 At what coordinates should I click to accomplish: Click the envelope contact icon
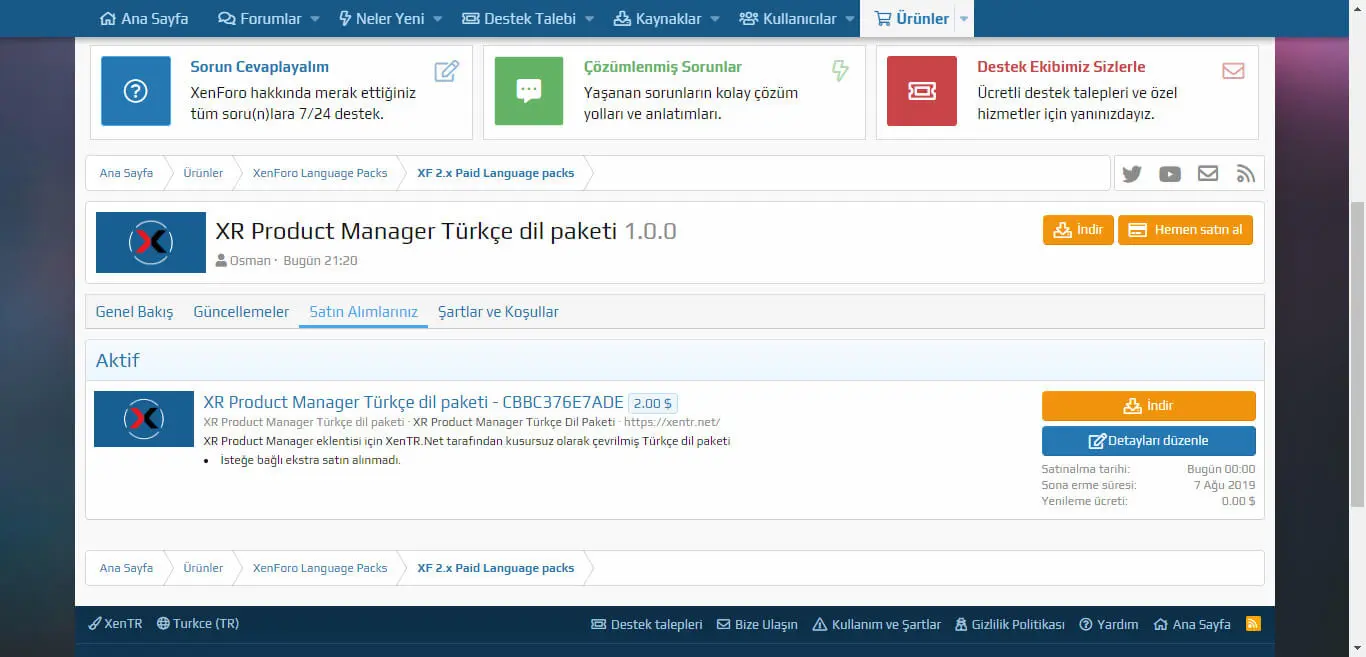[x=1208, y=174]
